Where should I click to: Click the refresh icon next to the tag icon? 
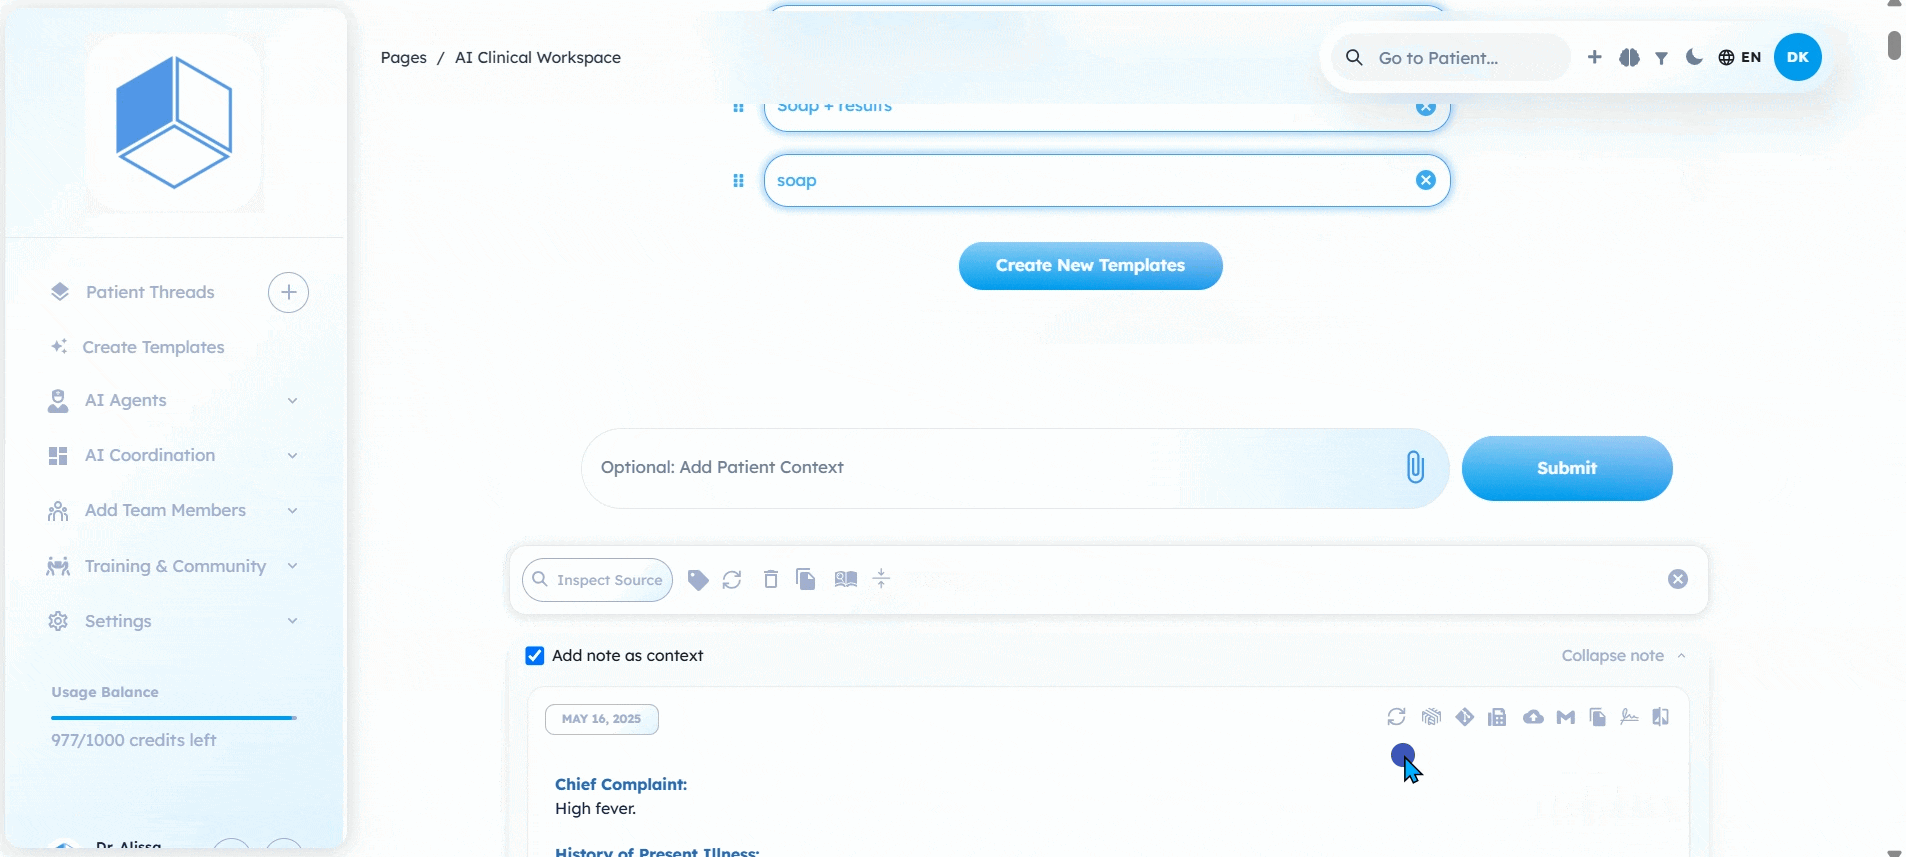[x=732, y=580]
